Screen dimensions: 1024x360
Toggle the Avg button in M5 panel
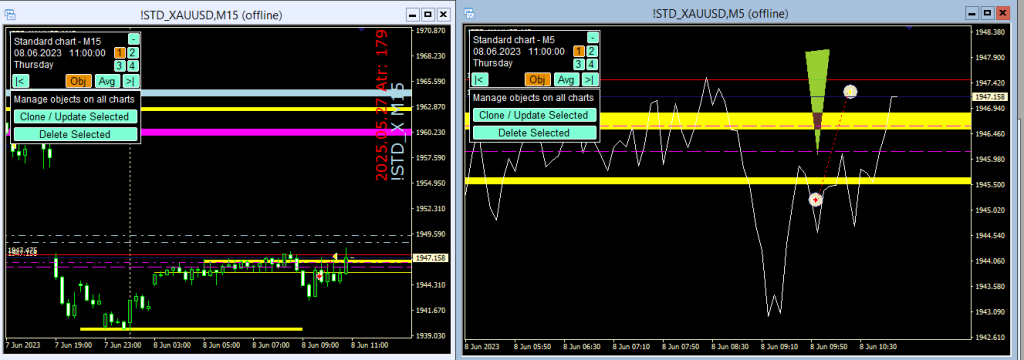pyautogui.click(x=566, y=80)
